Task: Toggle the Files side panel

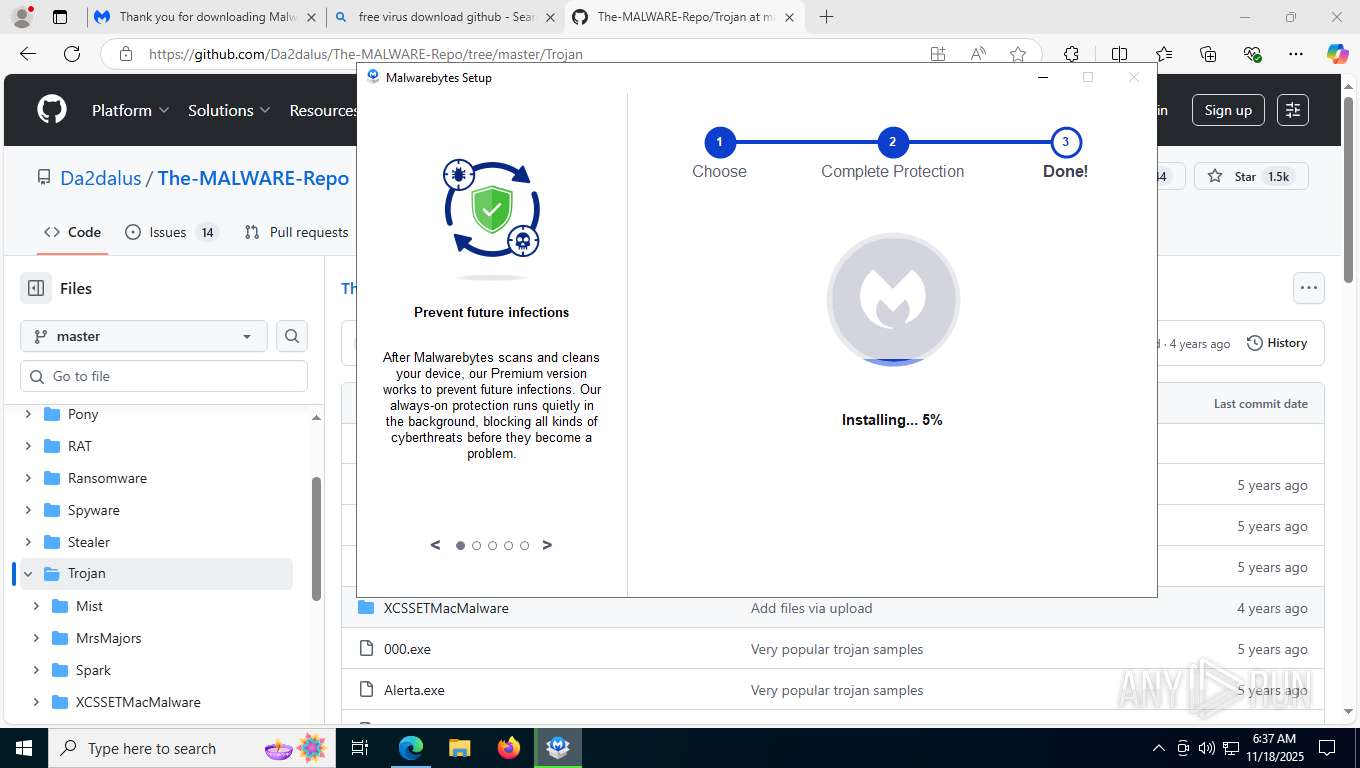Action: click(36, 288)
